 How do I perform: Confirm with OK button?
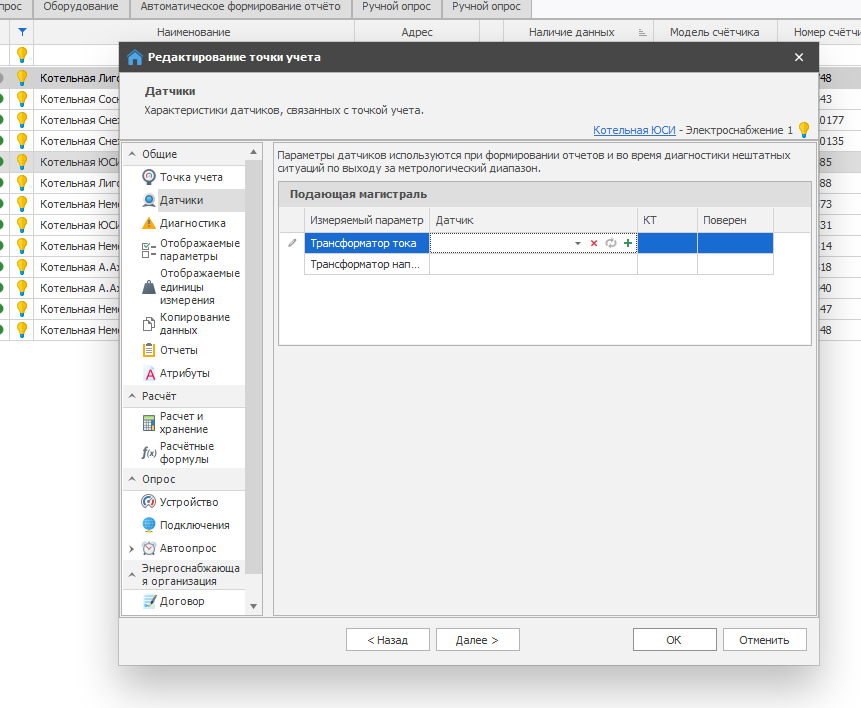(x=674, y=640)
